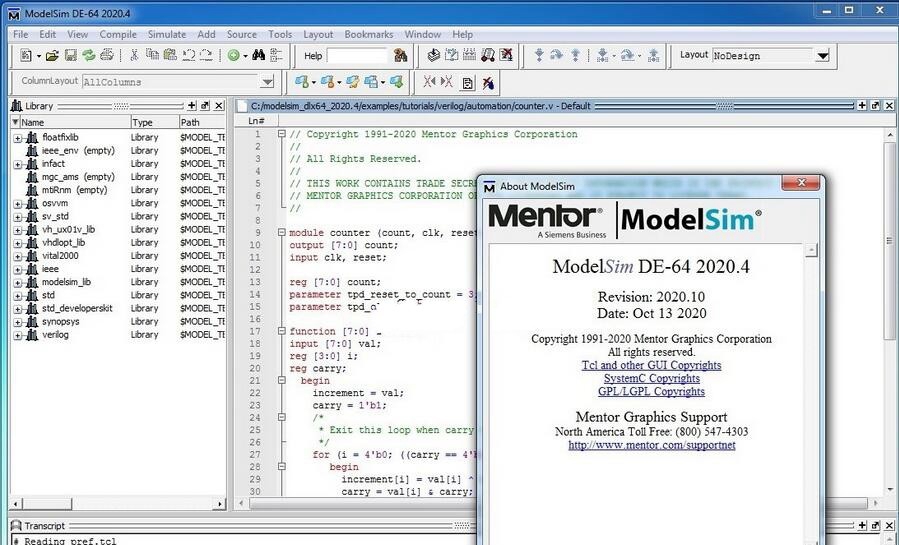Open the SystemC Copyrights link

pos(651,378)
